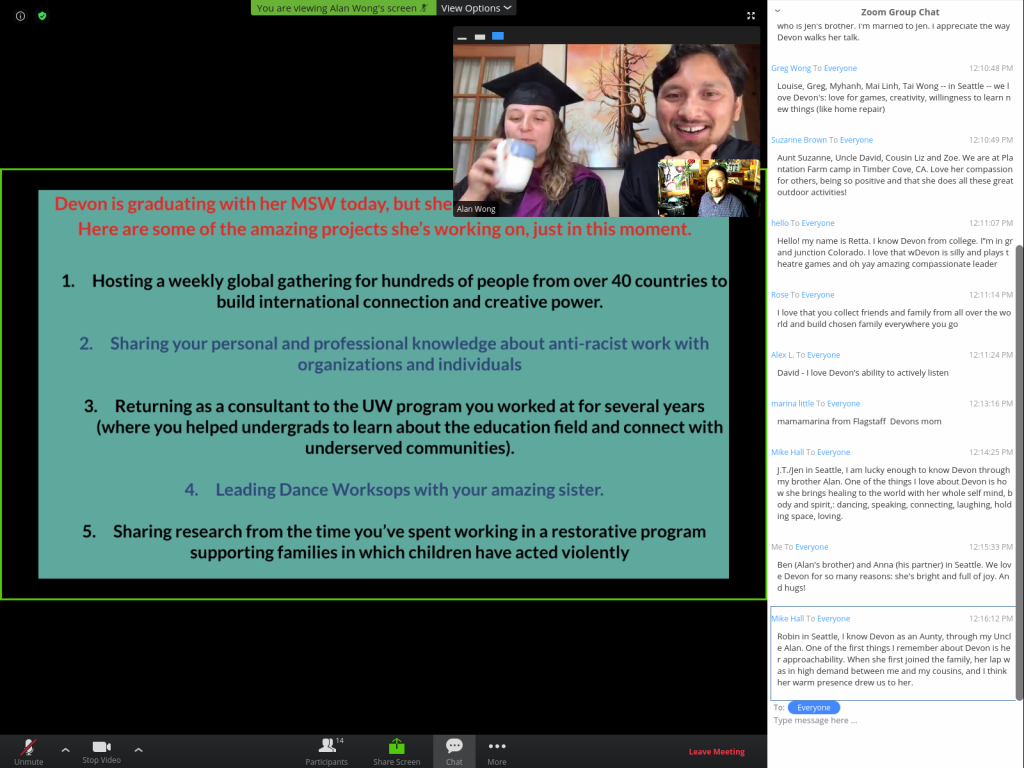Open the More options menu

497,750
